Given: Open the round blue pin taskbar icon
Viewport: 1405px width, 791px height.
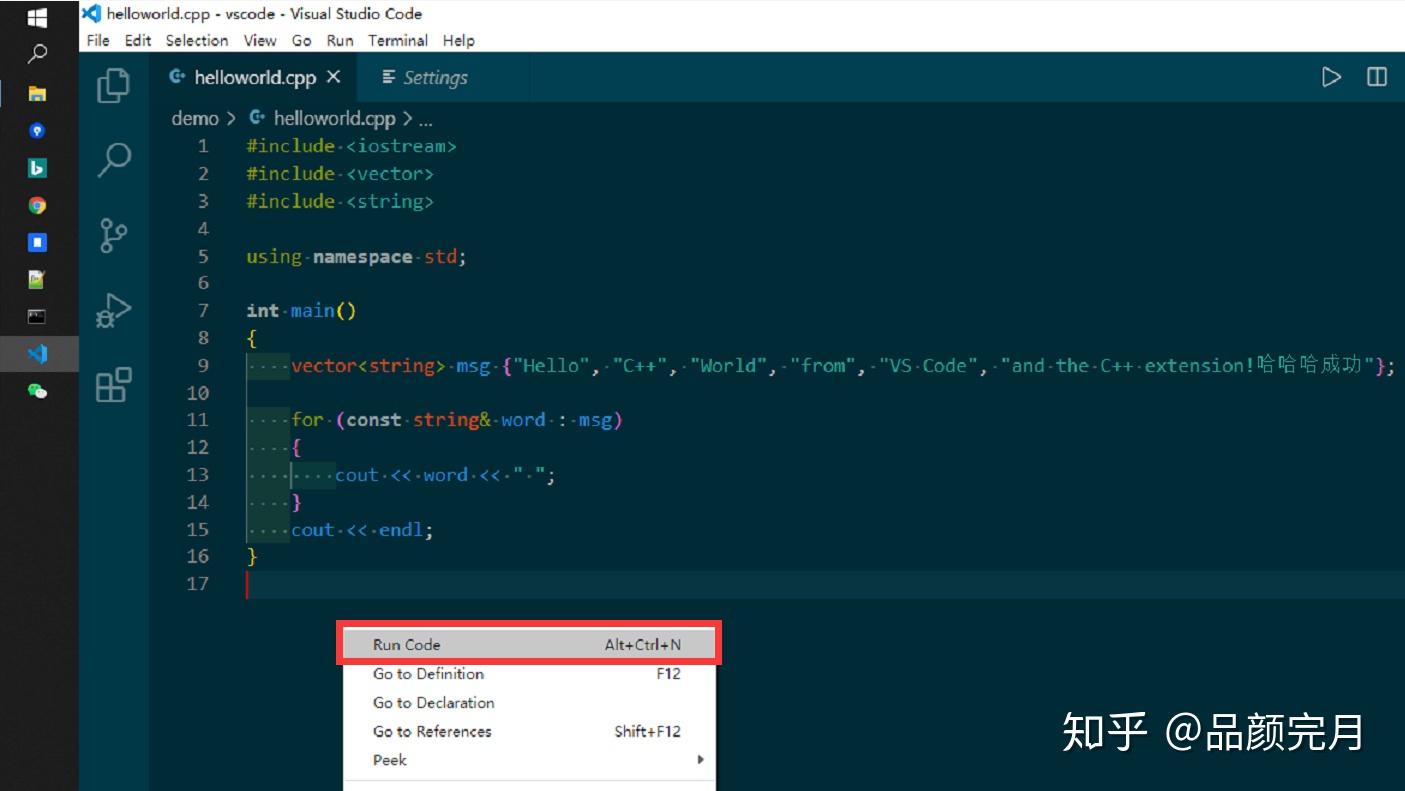Looking at the screenshot, I should coord(37,131).
